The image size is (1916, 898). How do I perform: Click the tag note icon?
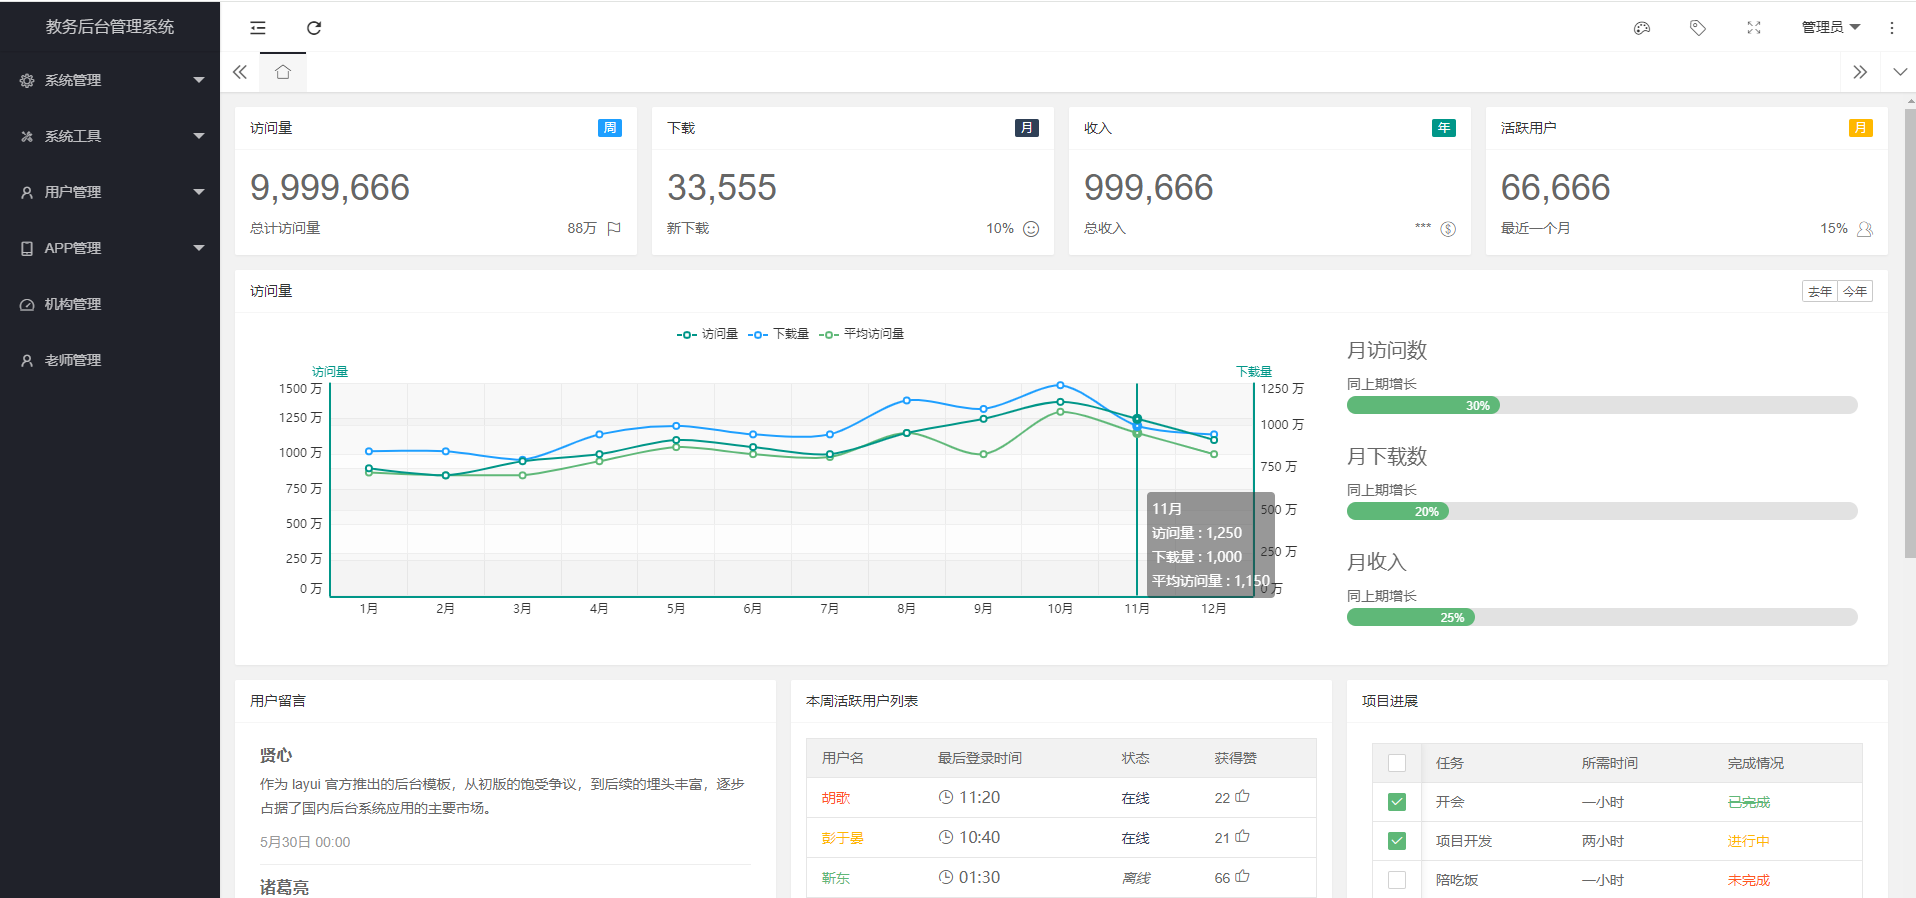coord(1698,28)
